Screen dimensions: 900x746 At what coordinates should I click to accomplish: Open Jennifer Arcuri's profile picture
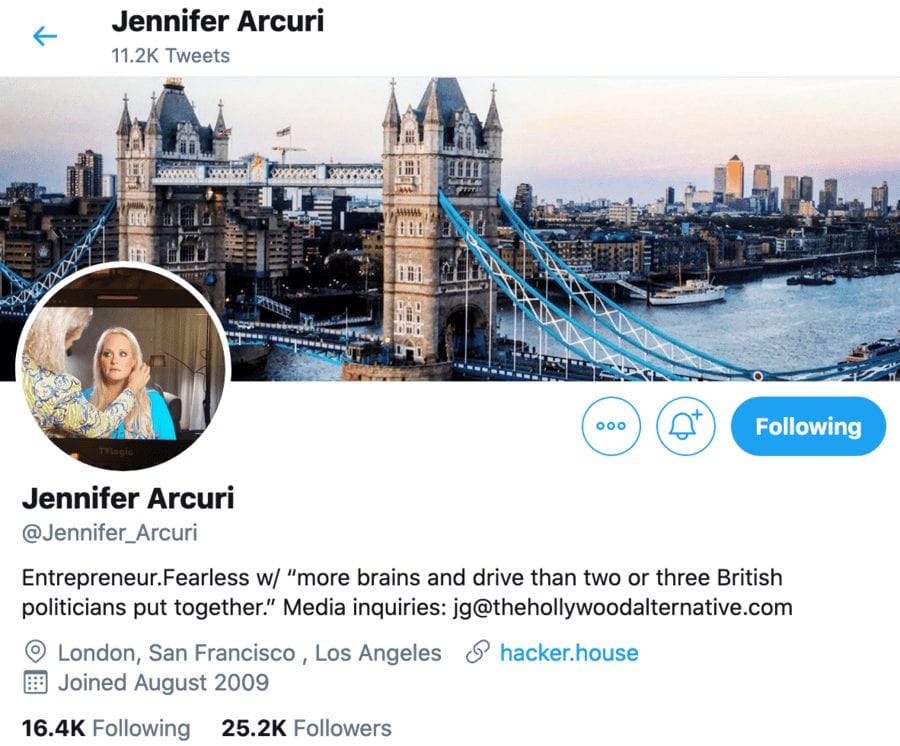[x=123, y=368]
